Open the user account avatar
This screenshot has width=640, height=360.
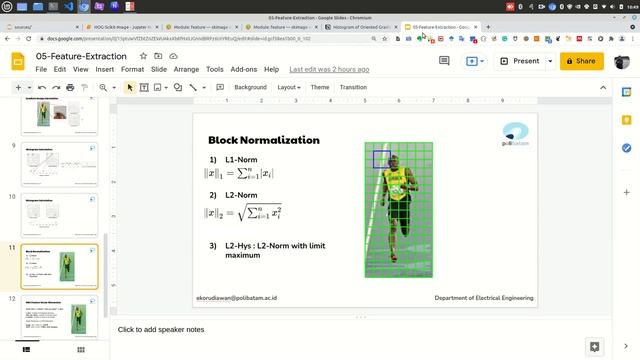(x=622, y=61)
